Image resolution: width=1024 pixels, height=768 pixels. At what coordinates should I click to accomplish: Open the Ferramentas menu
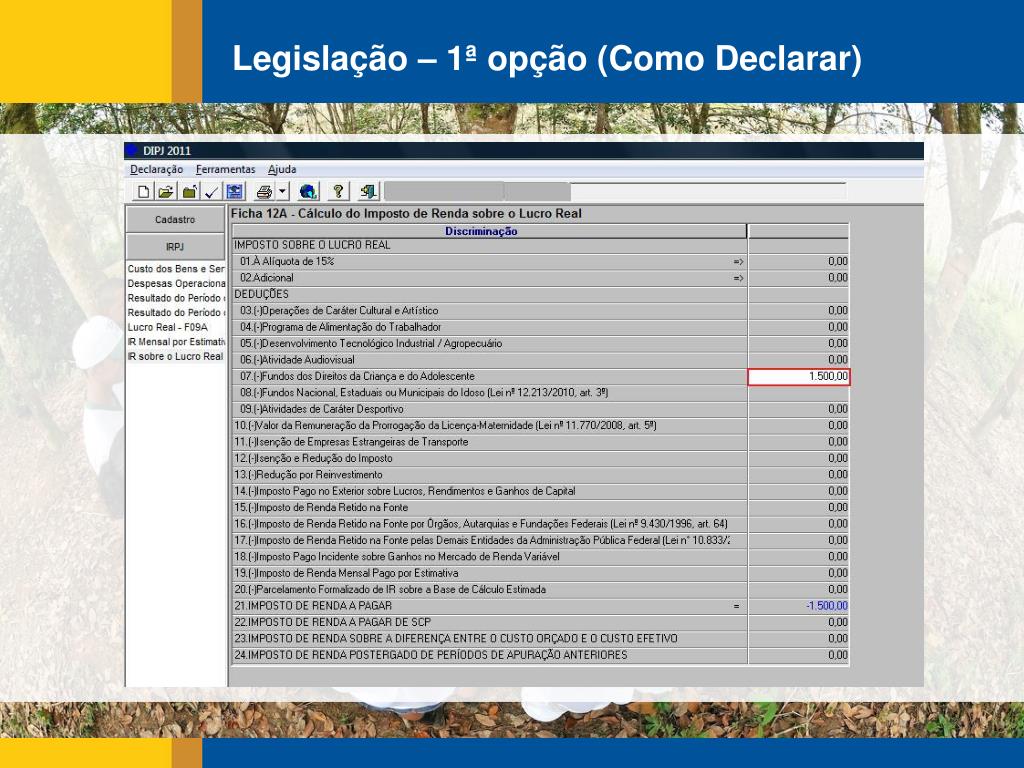[x=225, y=169]
